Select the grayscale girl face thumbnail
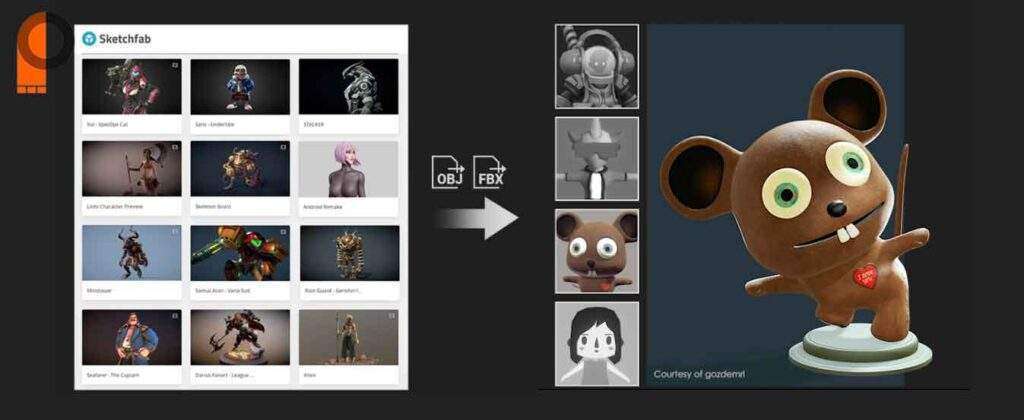 (597, 343)
